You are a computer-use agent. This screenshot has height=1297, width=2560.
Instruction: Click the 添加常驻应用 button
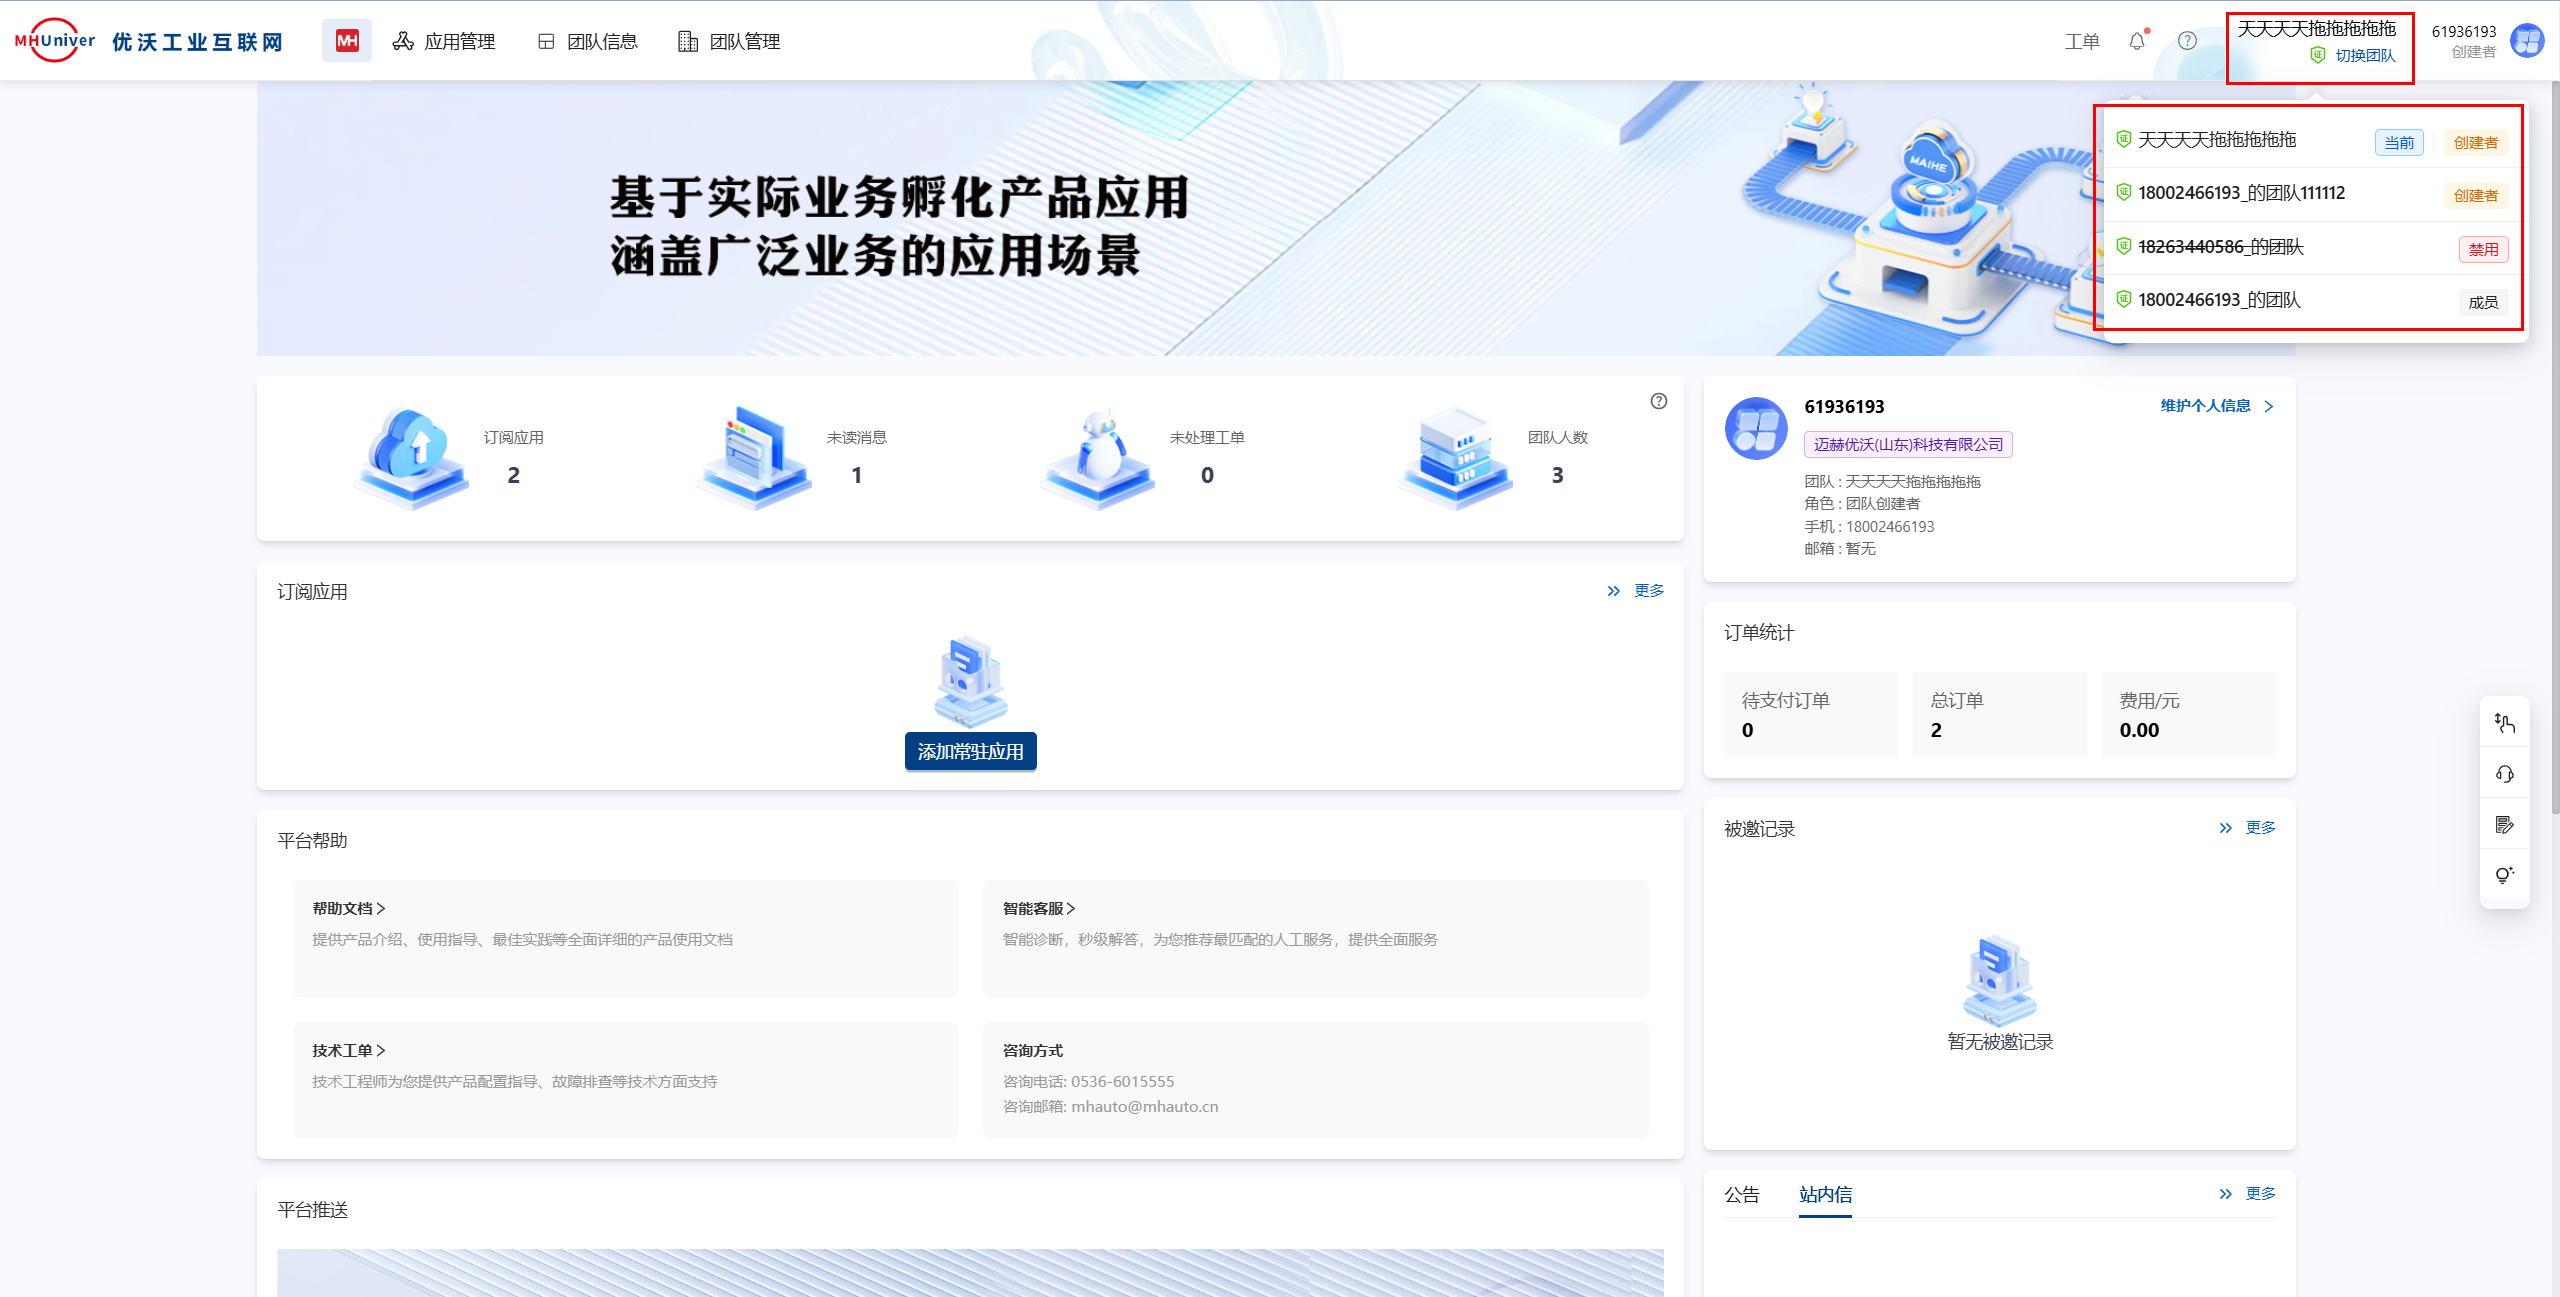[970, 751]
